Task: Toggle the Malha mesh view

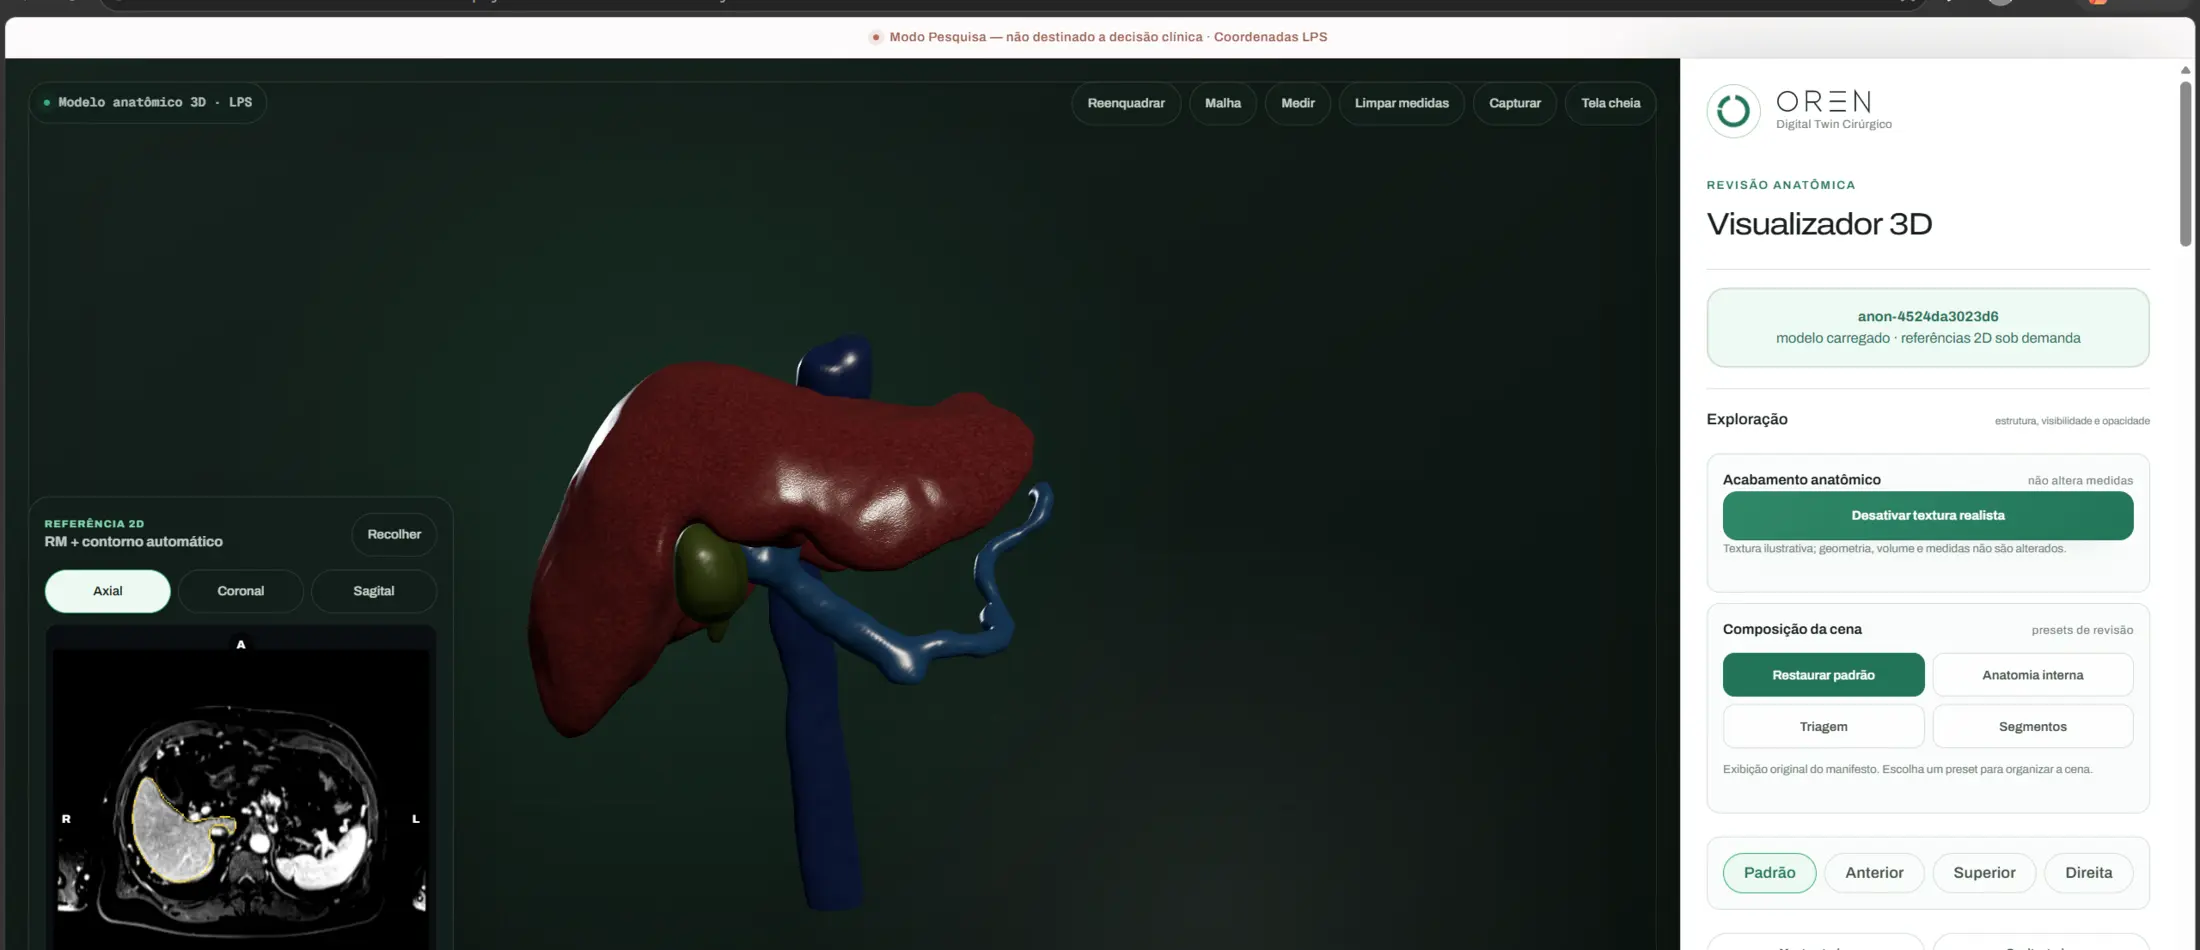Action: coord(1222,103)
